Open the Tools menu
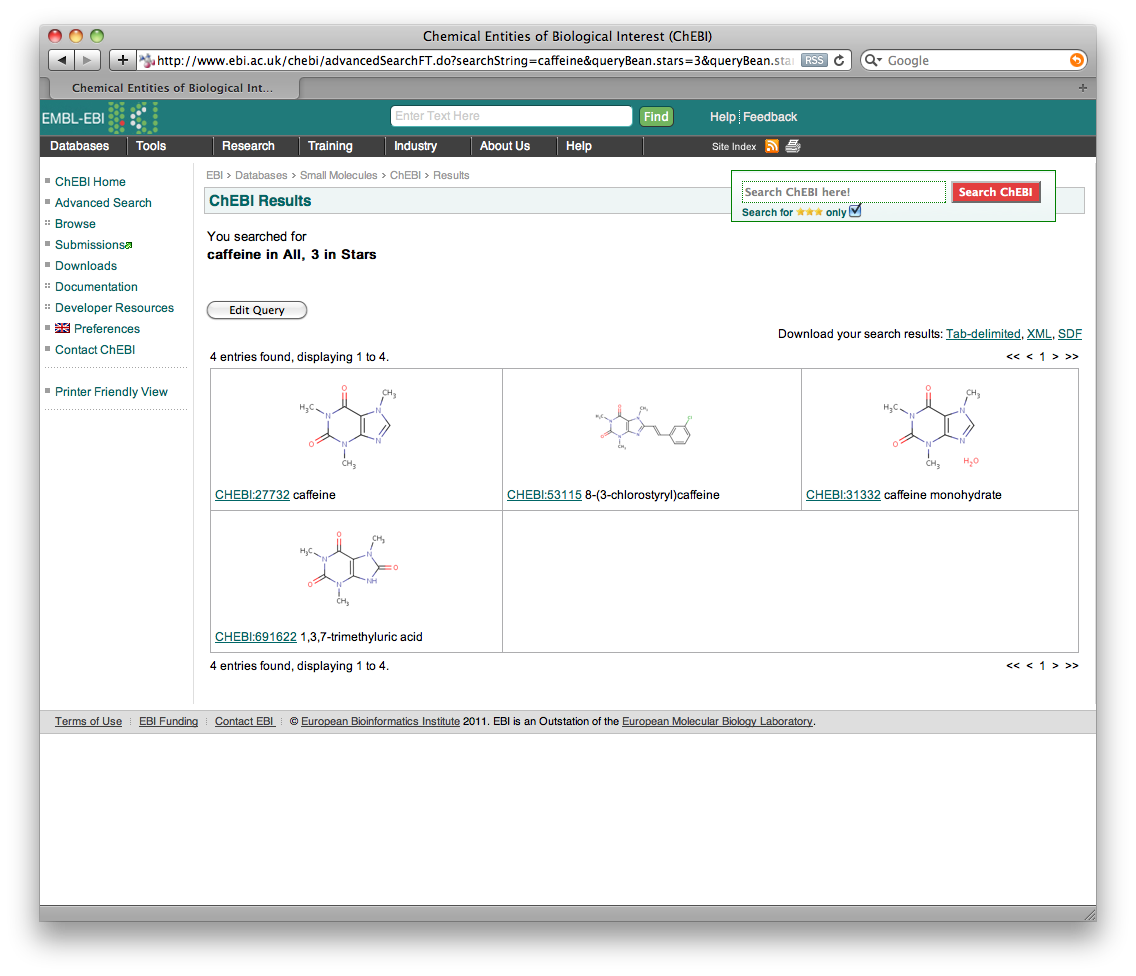The width and height of the screenshot is (1136, 976). pos(151,146)
